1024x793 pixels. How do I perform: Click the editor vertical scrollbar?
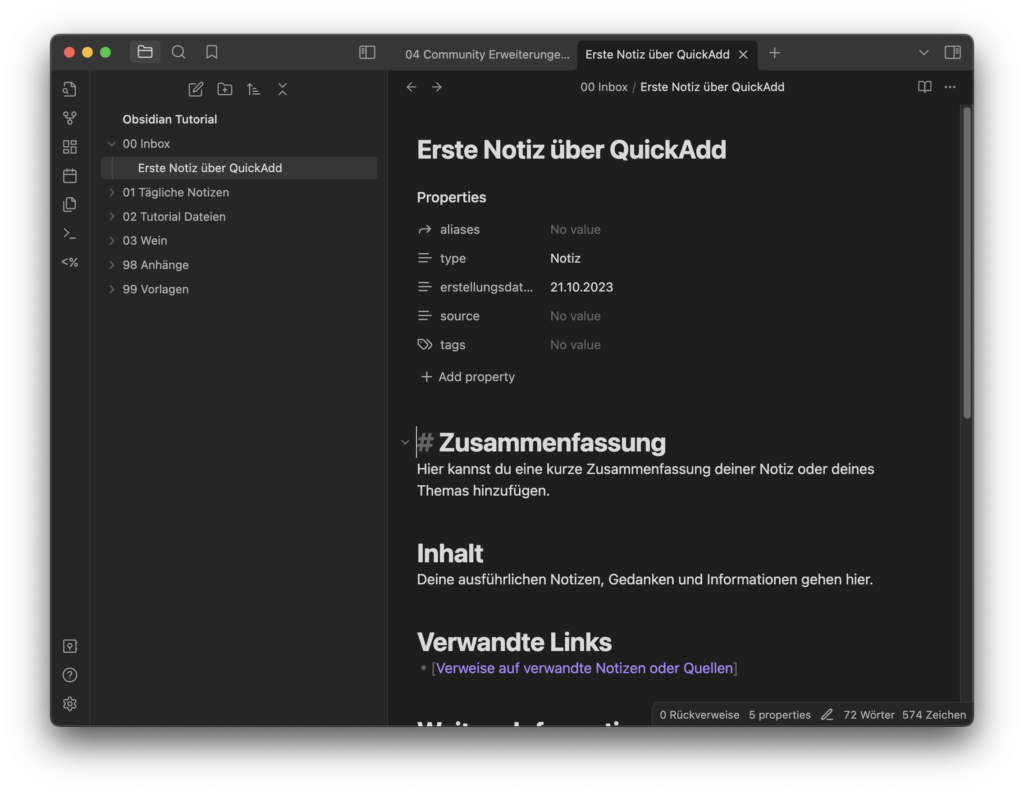pyautogui.click(x=967, y=263)
